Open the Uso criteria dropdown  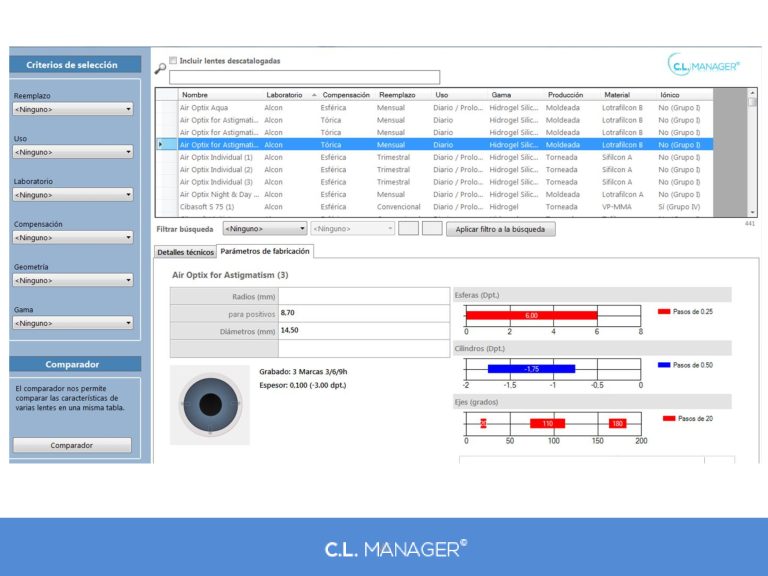coord(73,152)
